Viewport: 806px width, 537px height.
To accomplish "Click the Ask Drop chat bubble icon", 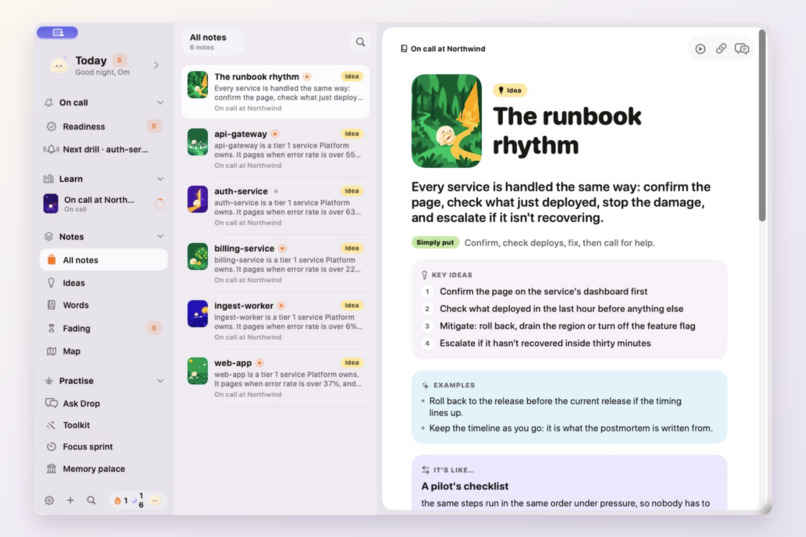I will coord(51,403).
